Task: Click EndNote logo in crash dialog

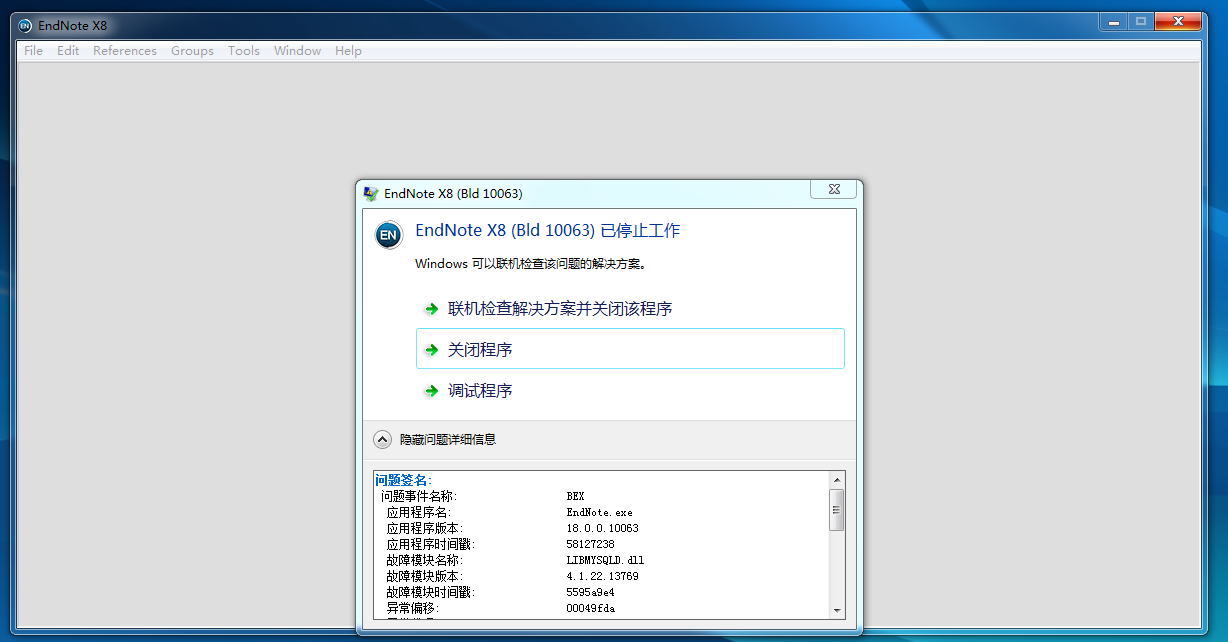Action: 389,235
